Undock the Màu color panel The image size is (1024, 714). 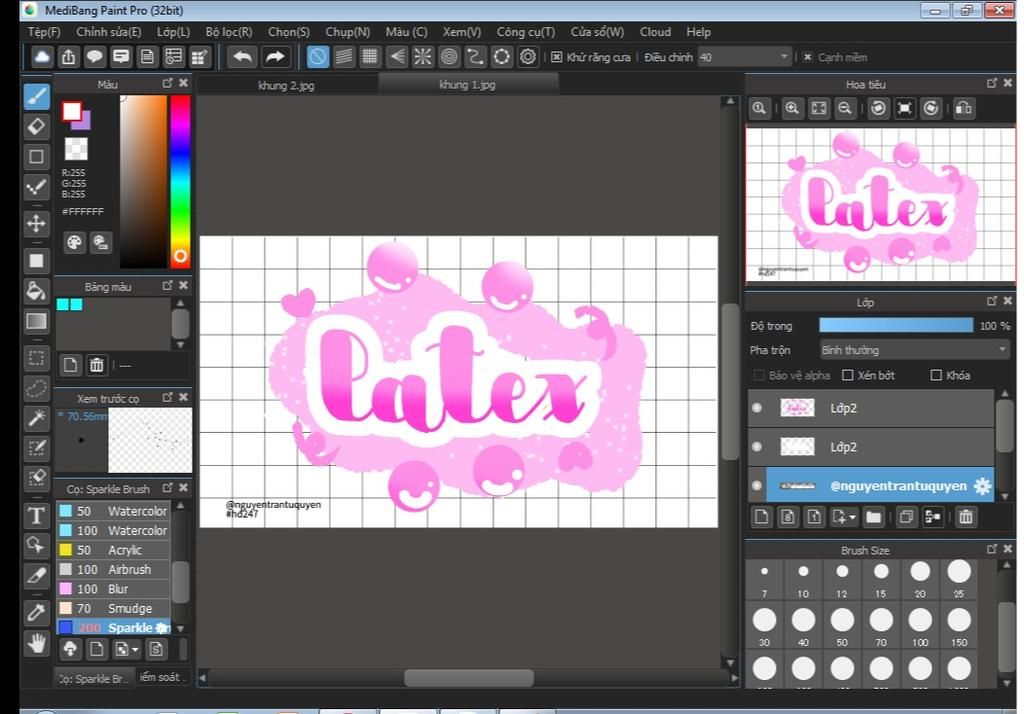click(168, 83)
